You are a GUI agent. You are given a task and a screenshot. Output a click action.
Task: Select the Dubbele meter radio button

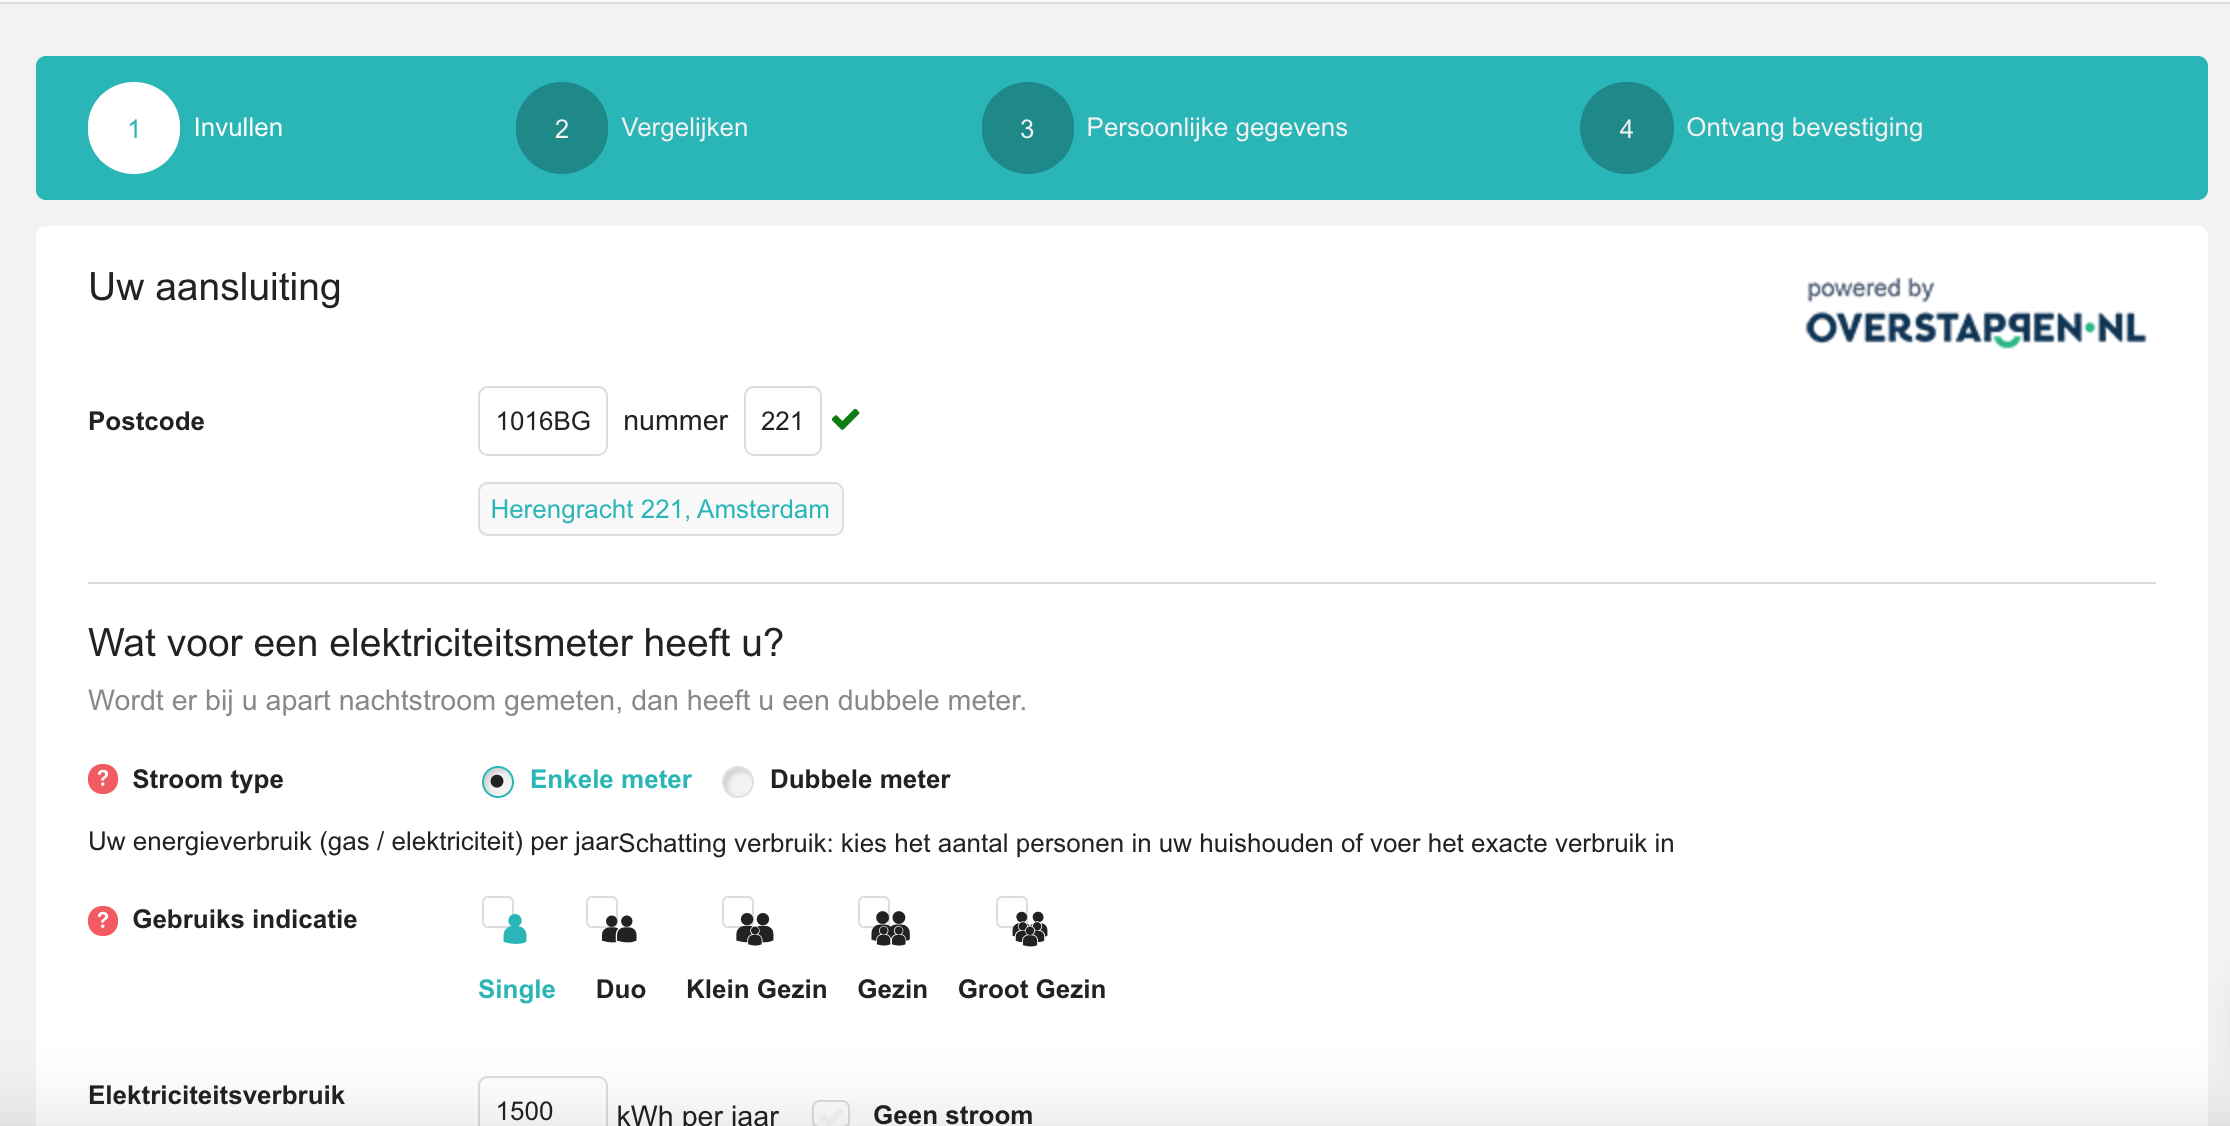click(x=738, y=781)
